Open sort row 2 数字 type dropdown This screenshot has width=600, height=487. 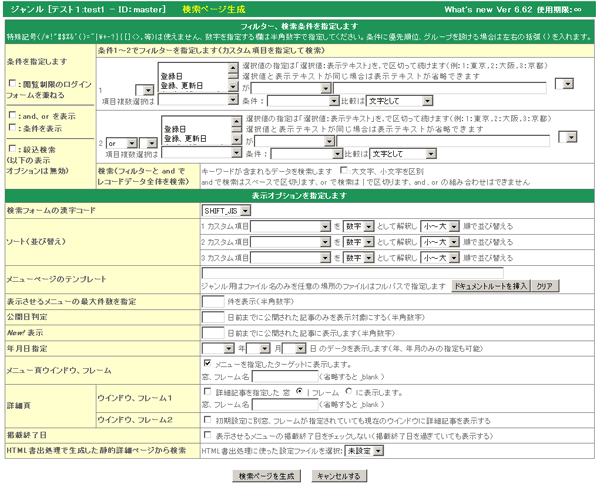[x=359, y=242]
